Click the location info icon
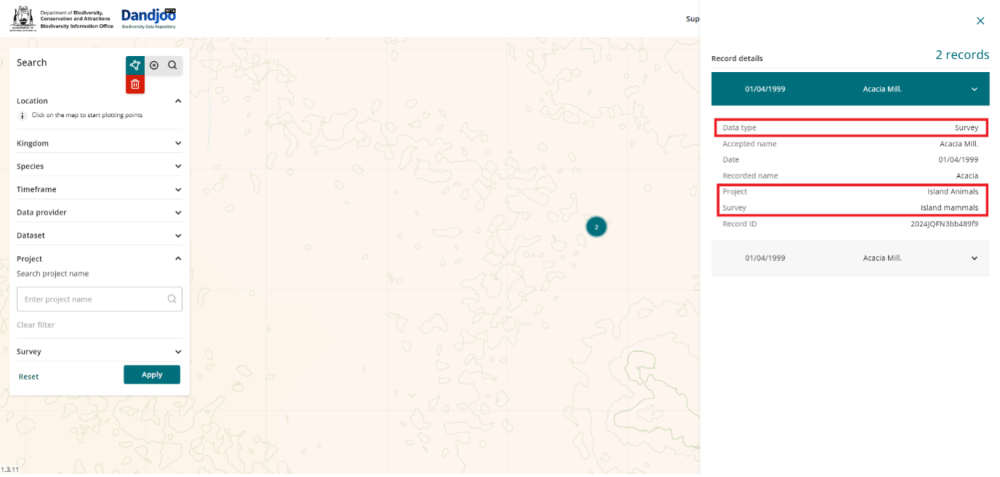Image resolution: width=1000 pixels, height=477 pixels. click(22, 115)
